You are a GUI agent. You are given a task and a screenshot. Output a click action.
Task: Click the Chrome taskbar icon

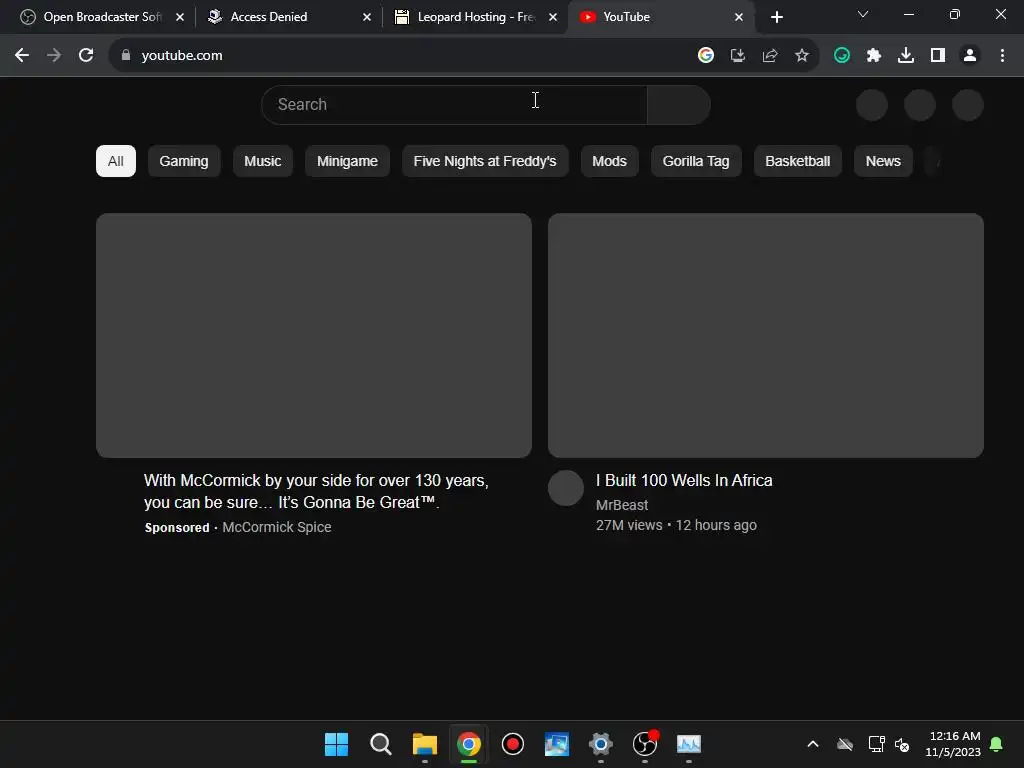tap(469, 744)
